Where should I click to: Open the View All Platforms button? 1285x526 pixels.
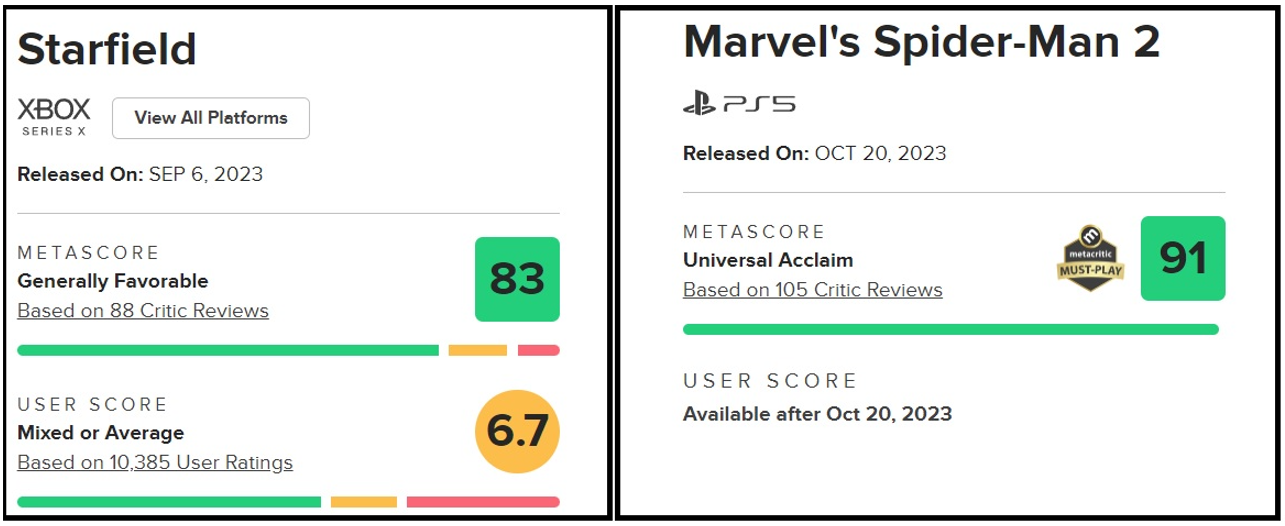click(211, 118)
